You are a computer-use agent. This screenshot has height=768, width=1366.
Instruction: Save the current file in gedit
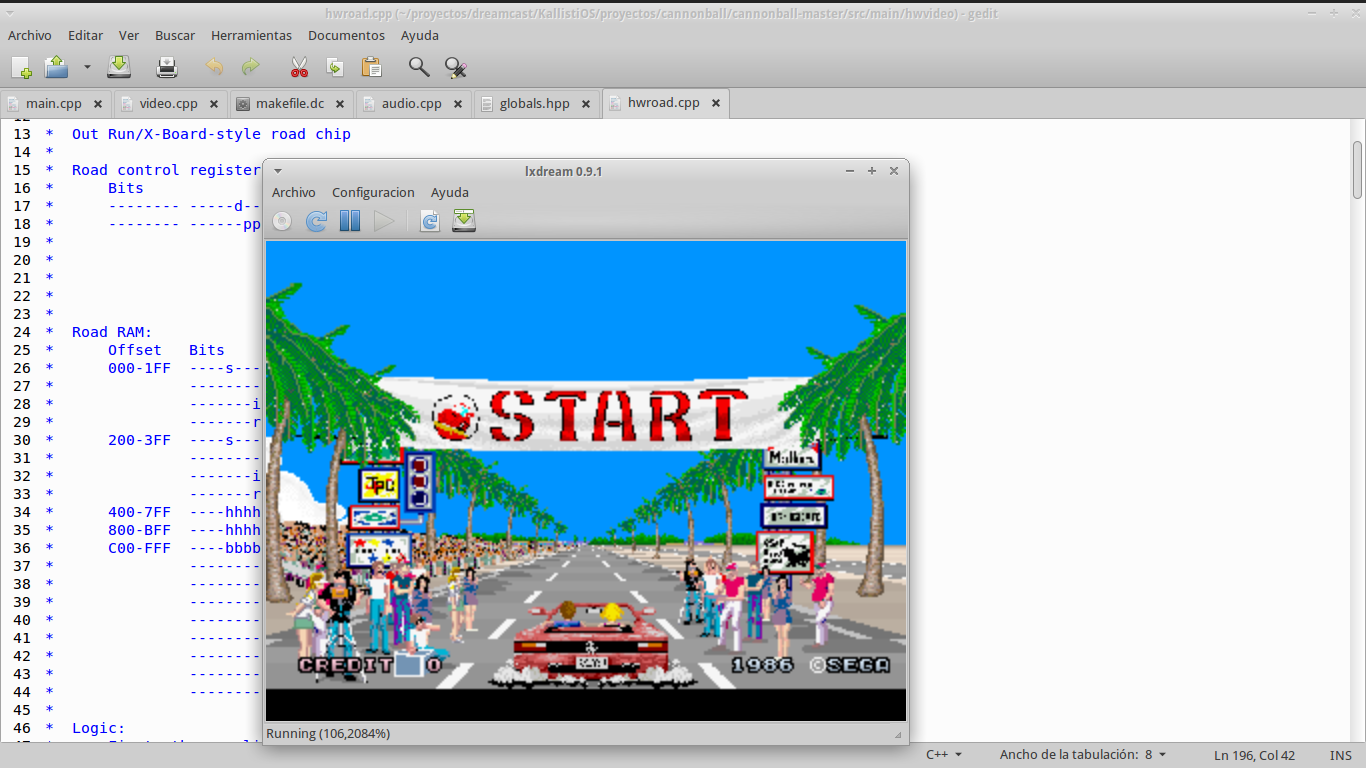click(119, 67)
